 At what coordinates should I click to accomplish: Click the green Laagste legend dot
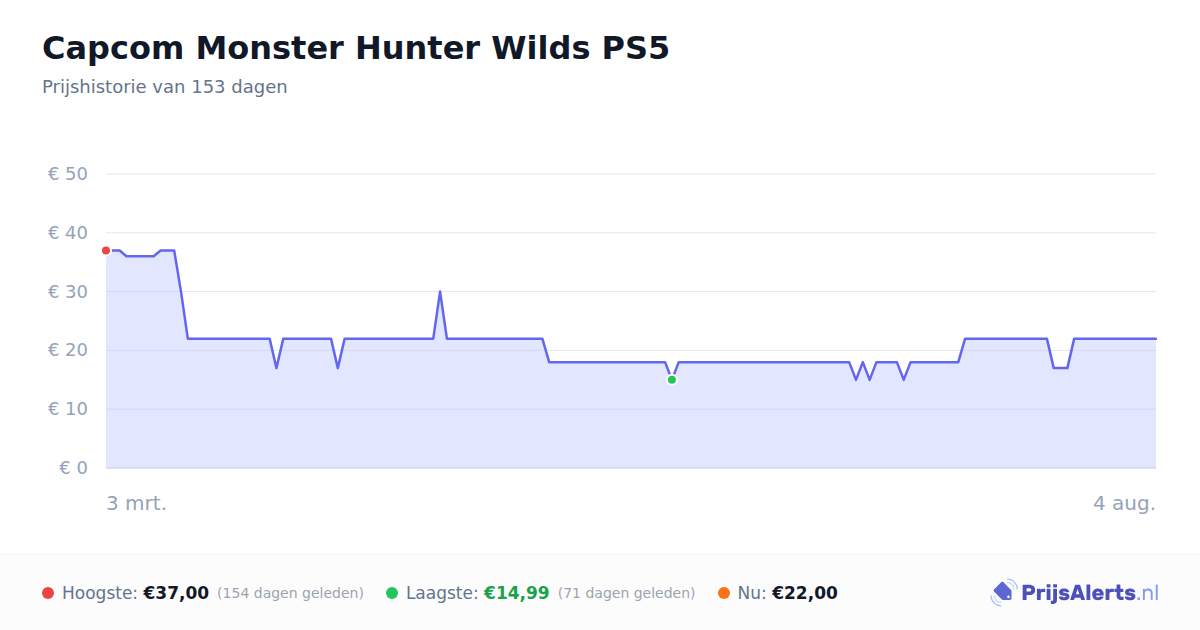click(392, 593)
